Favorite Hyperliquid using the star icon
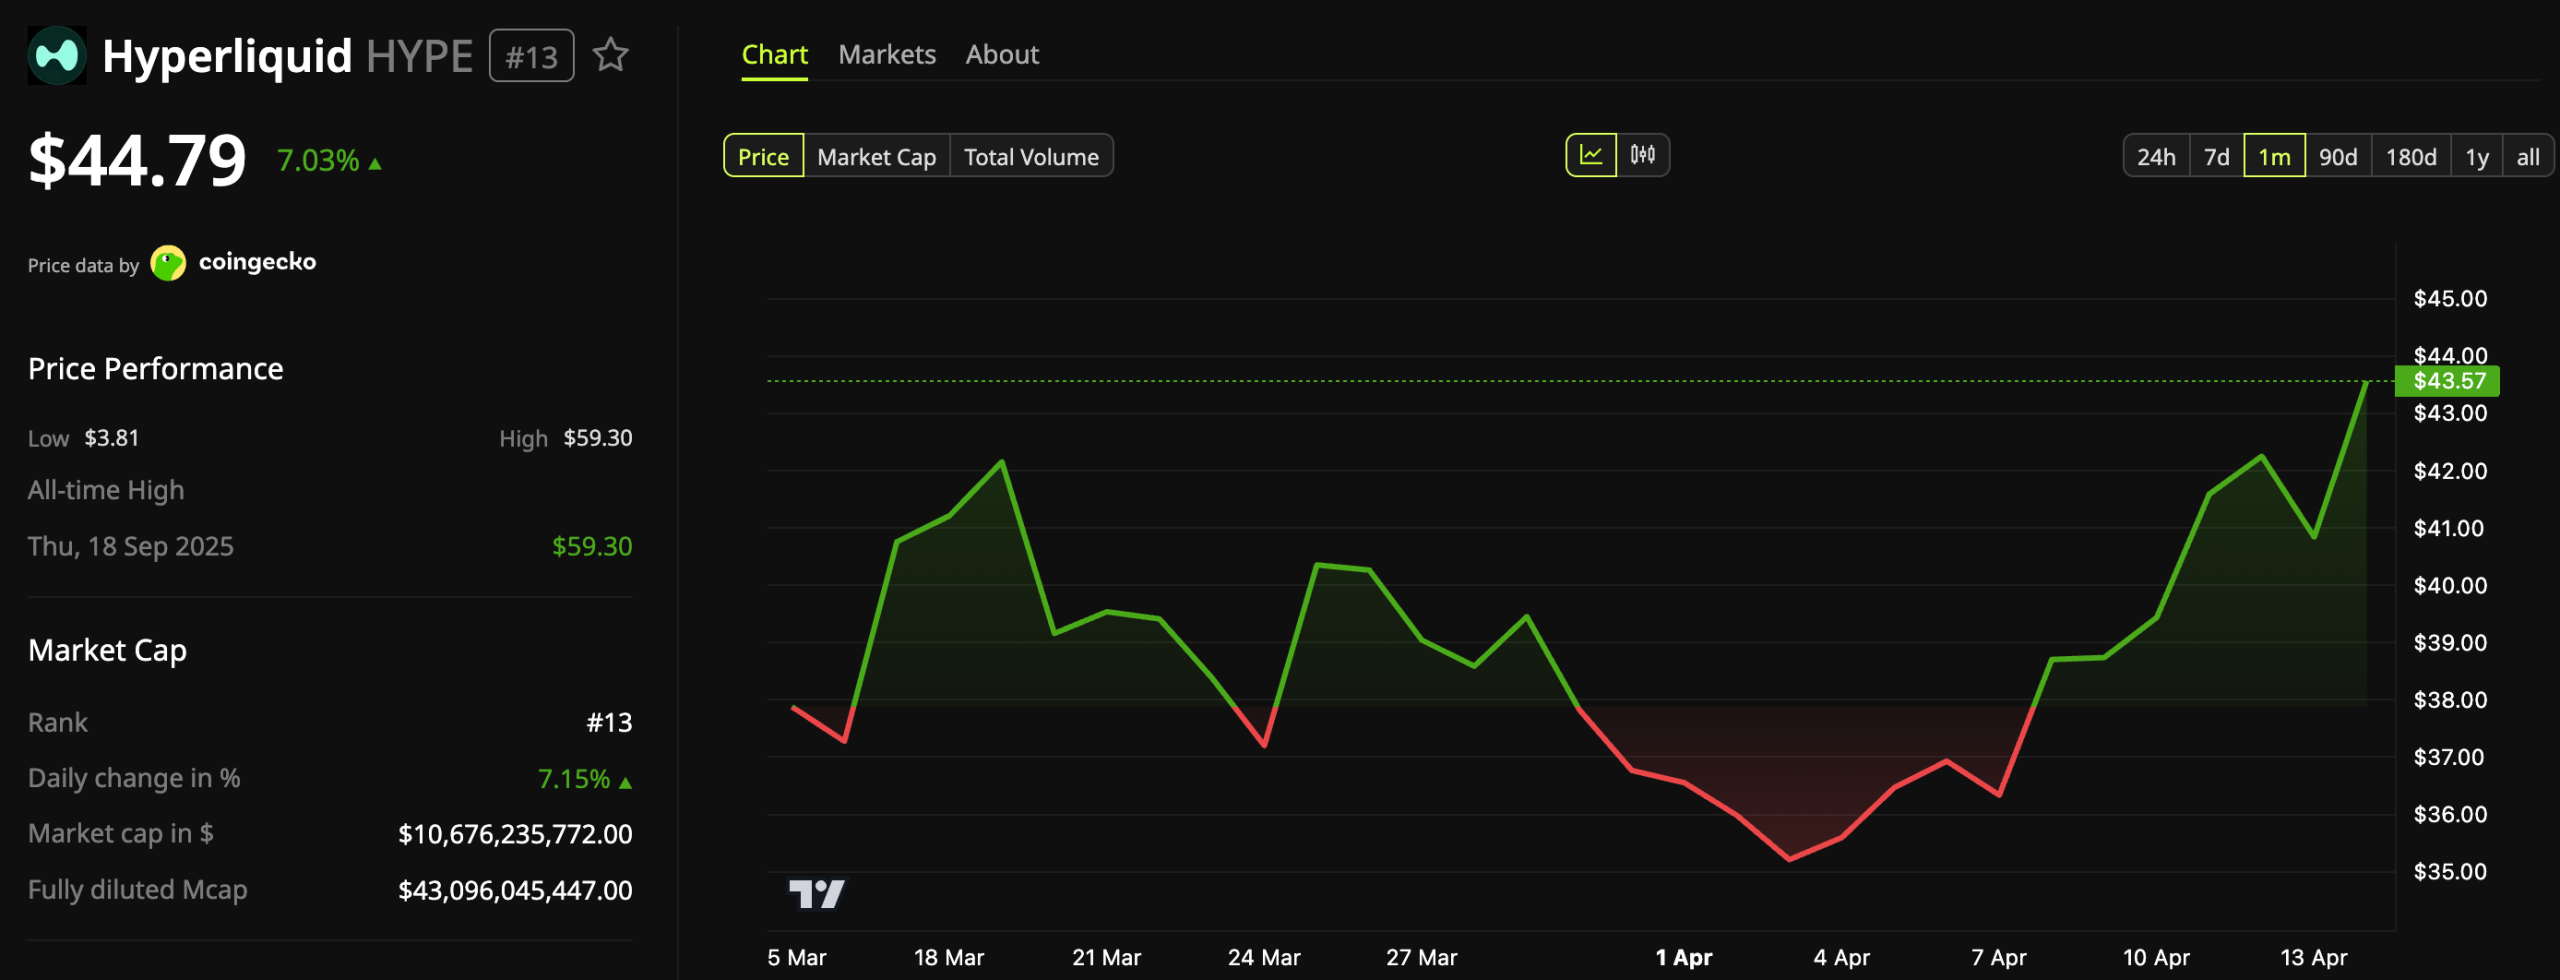This screenshot has height=980, width=2560. tap(610, 57)
